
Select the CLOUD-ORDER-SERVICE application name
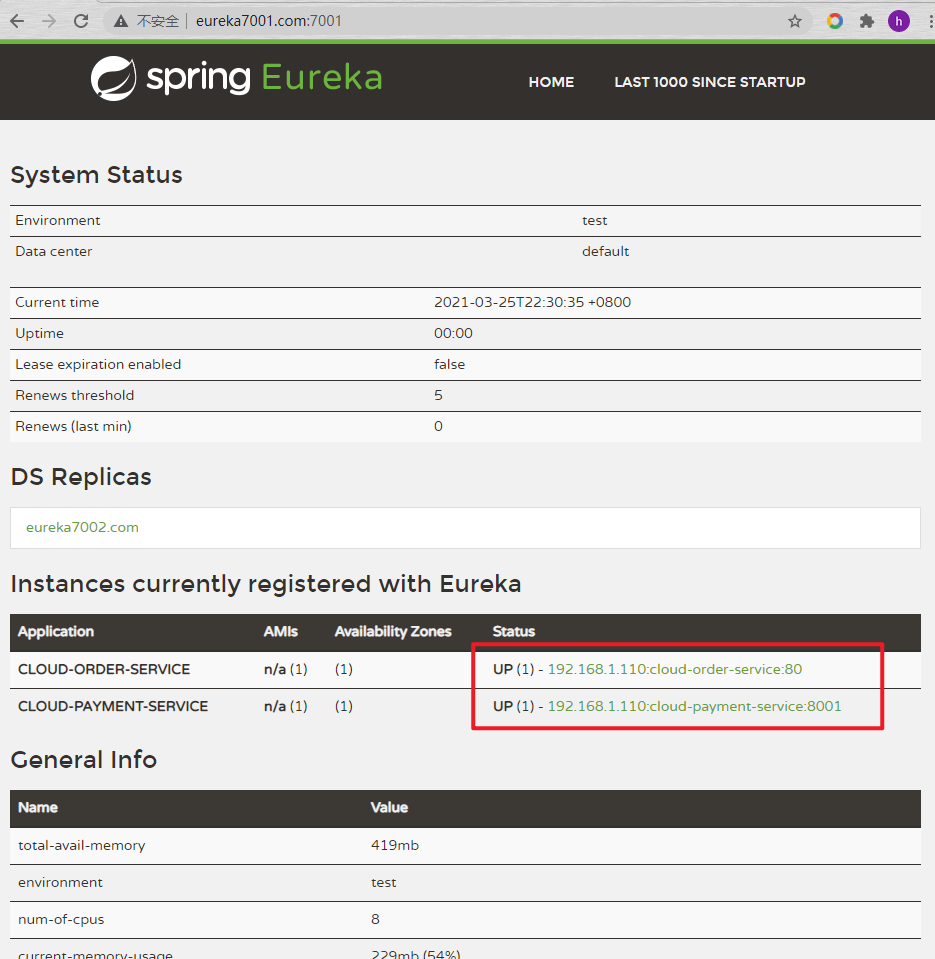[x=104, y=669]
